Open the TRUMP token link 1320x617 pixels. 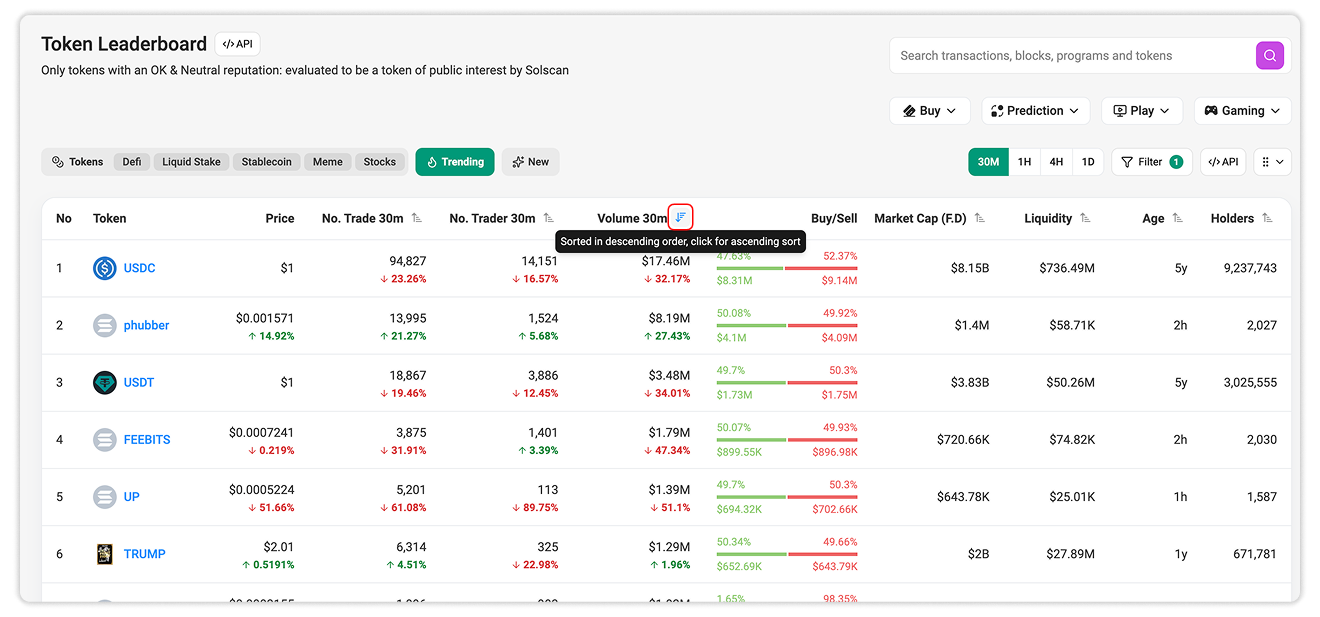pyautogui.click(x=145, y=554)
